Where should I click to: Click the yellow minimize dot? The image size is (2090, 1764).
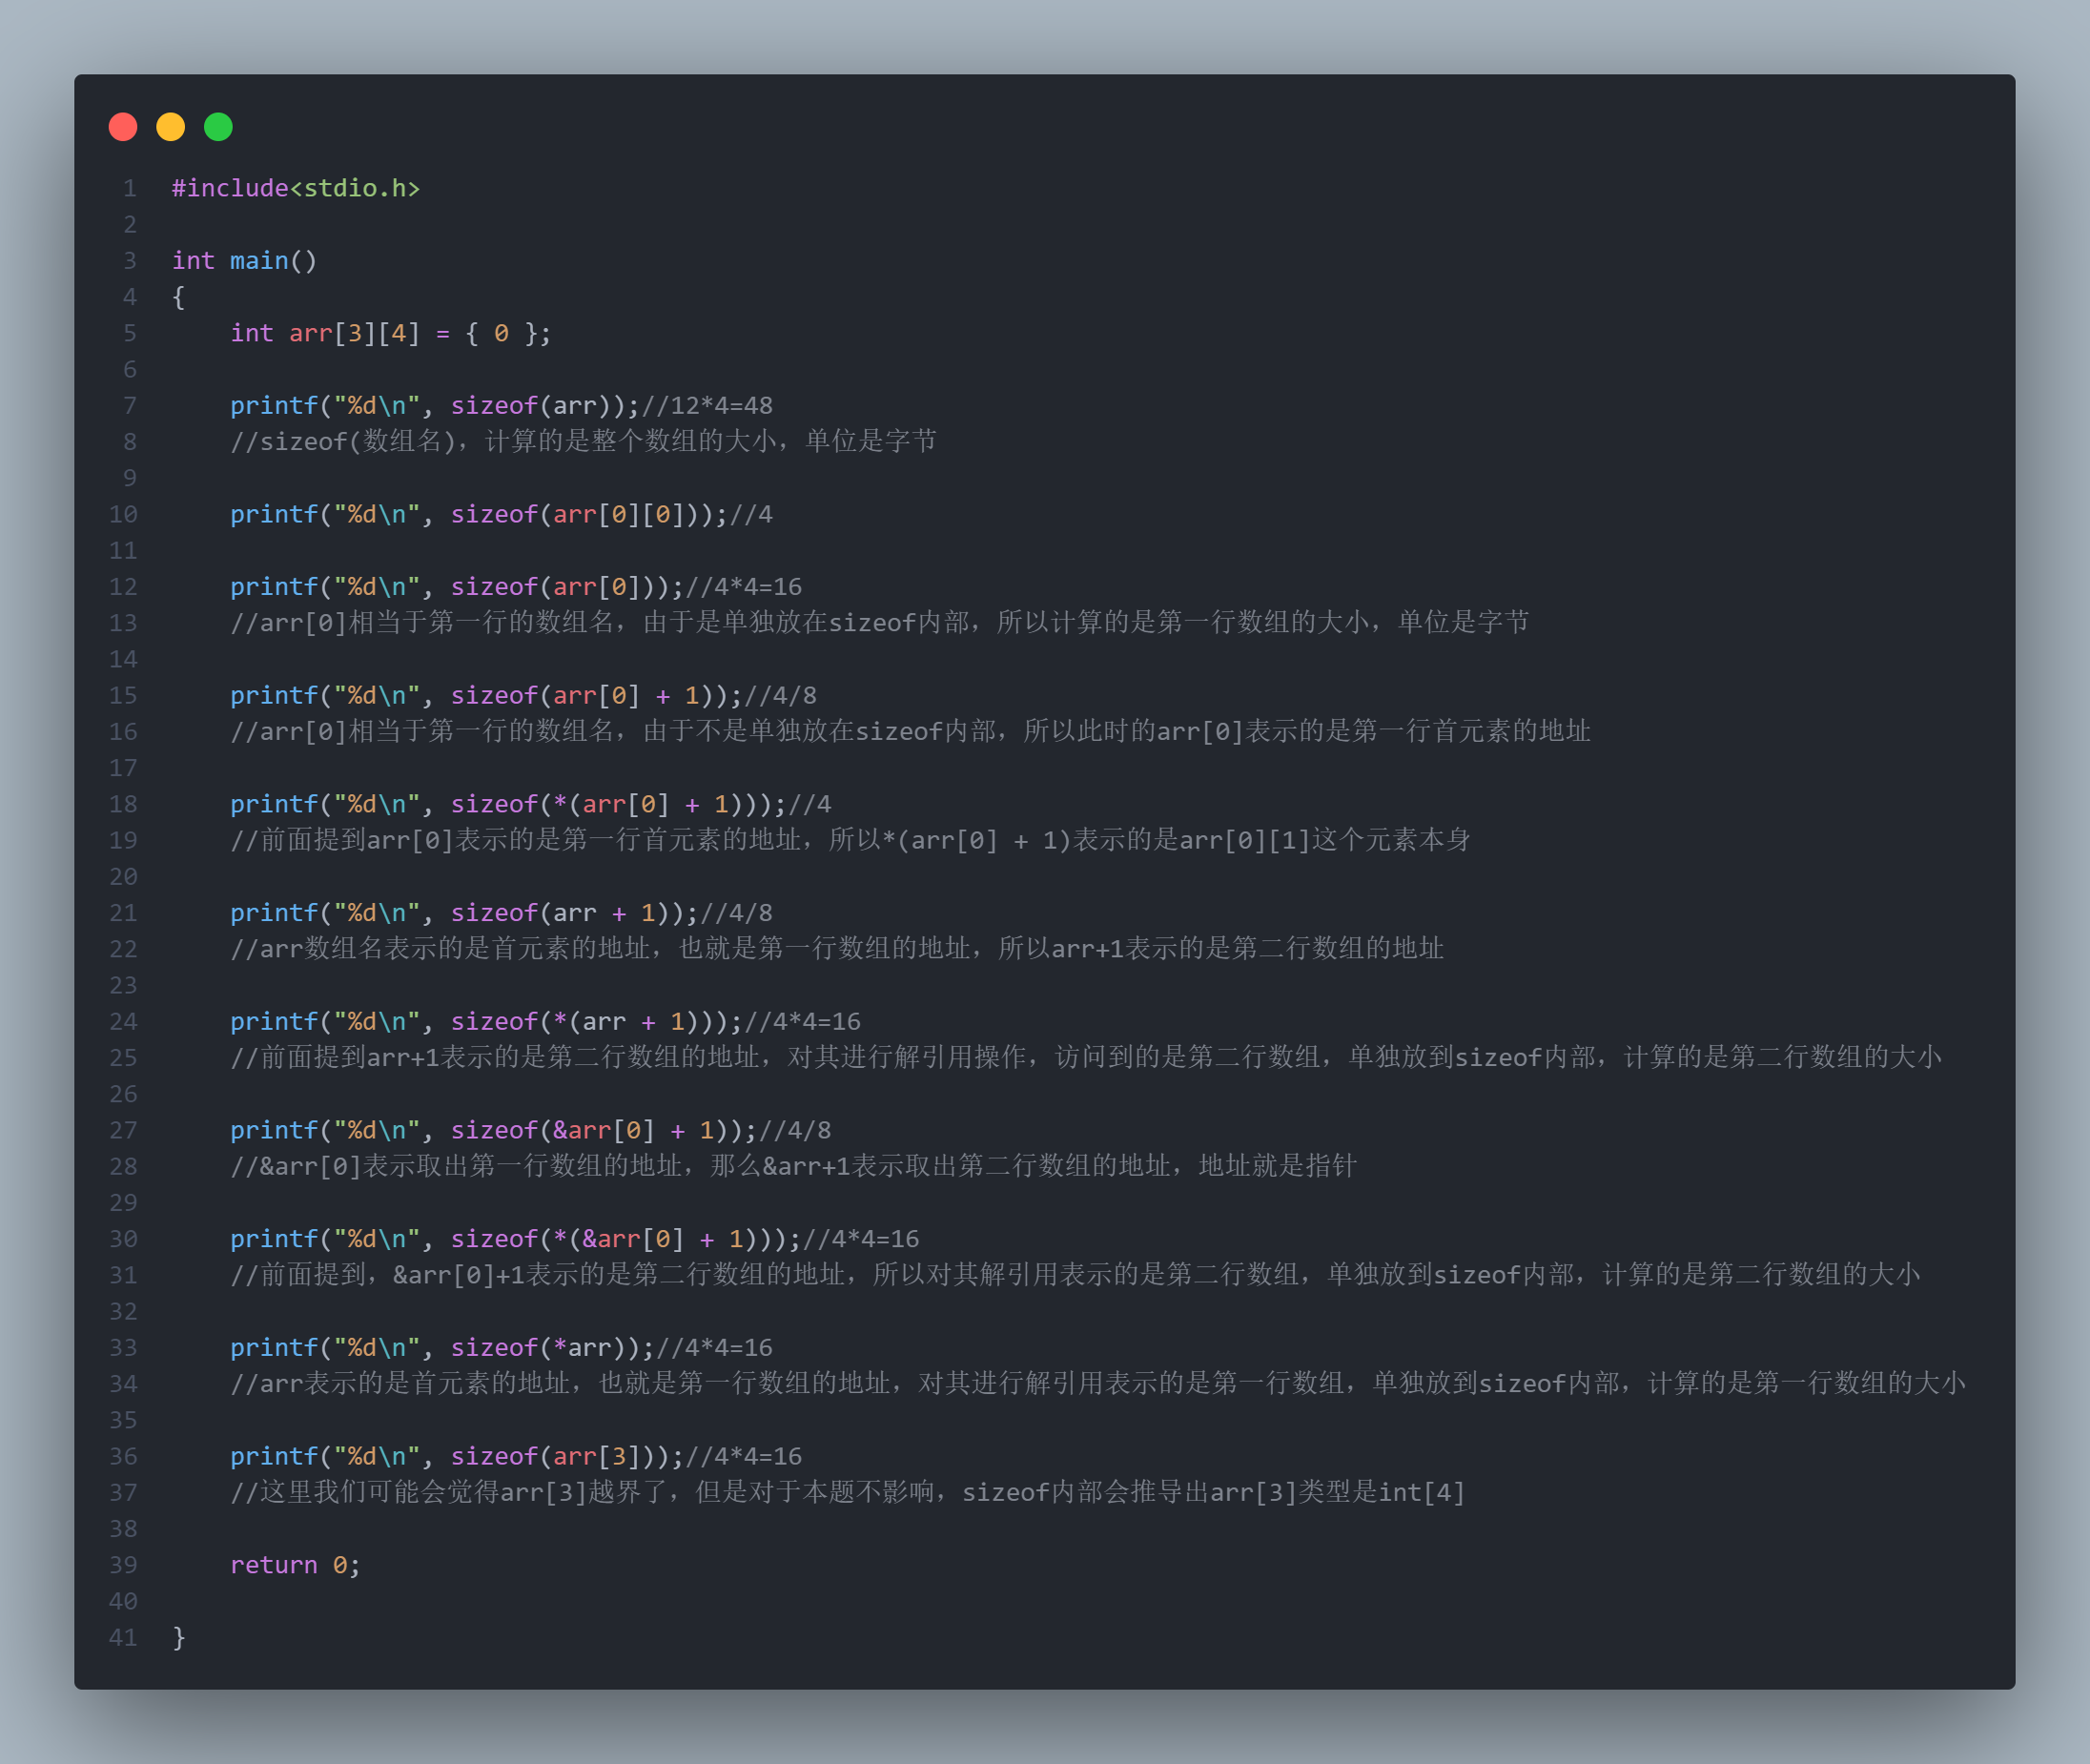pos(171,127)
